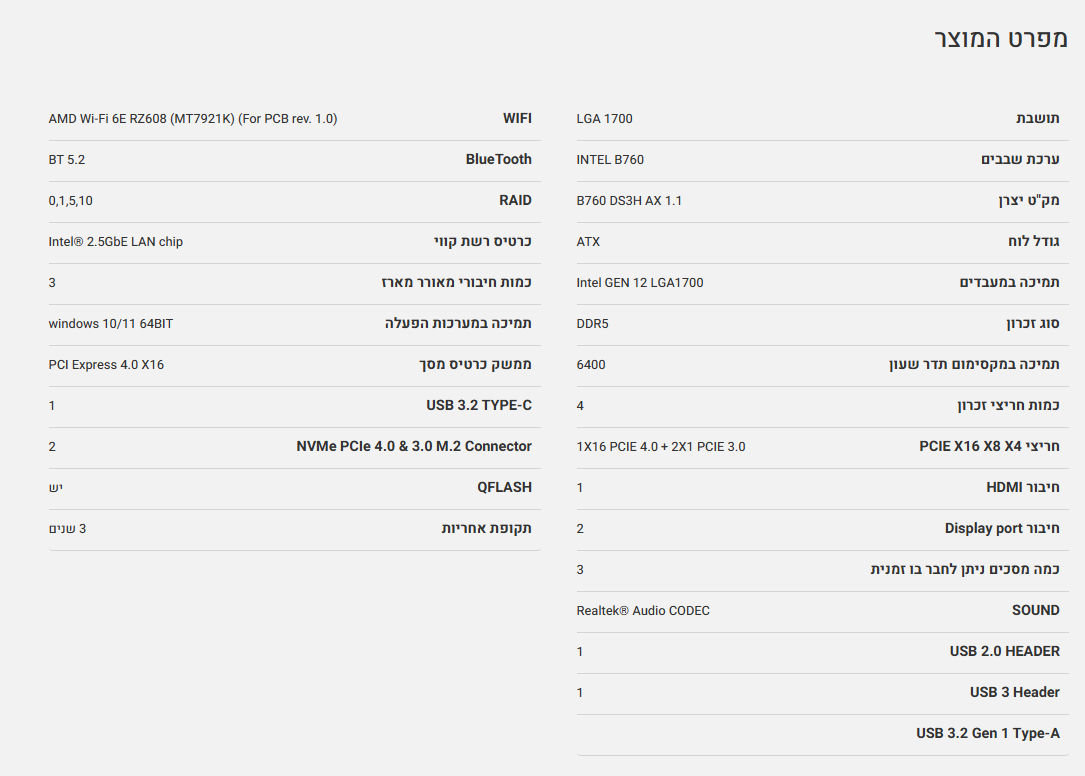Select the INTEL B760 chipset value

tap(610, 160)
